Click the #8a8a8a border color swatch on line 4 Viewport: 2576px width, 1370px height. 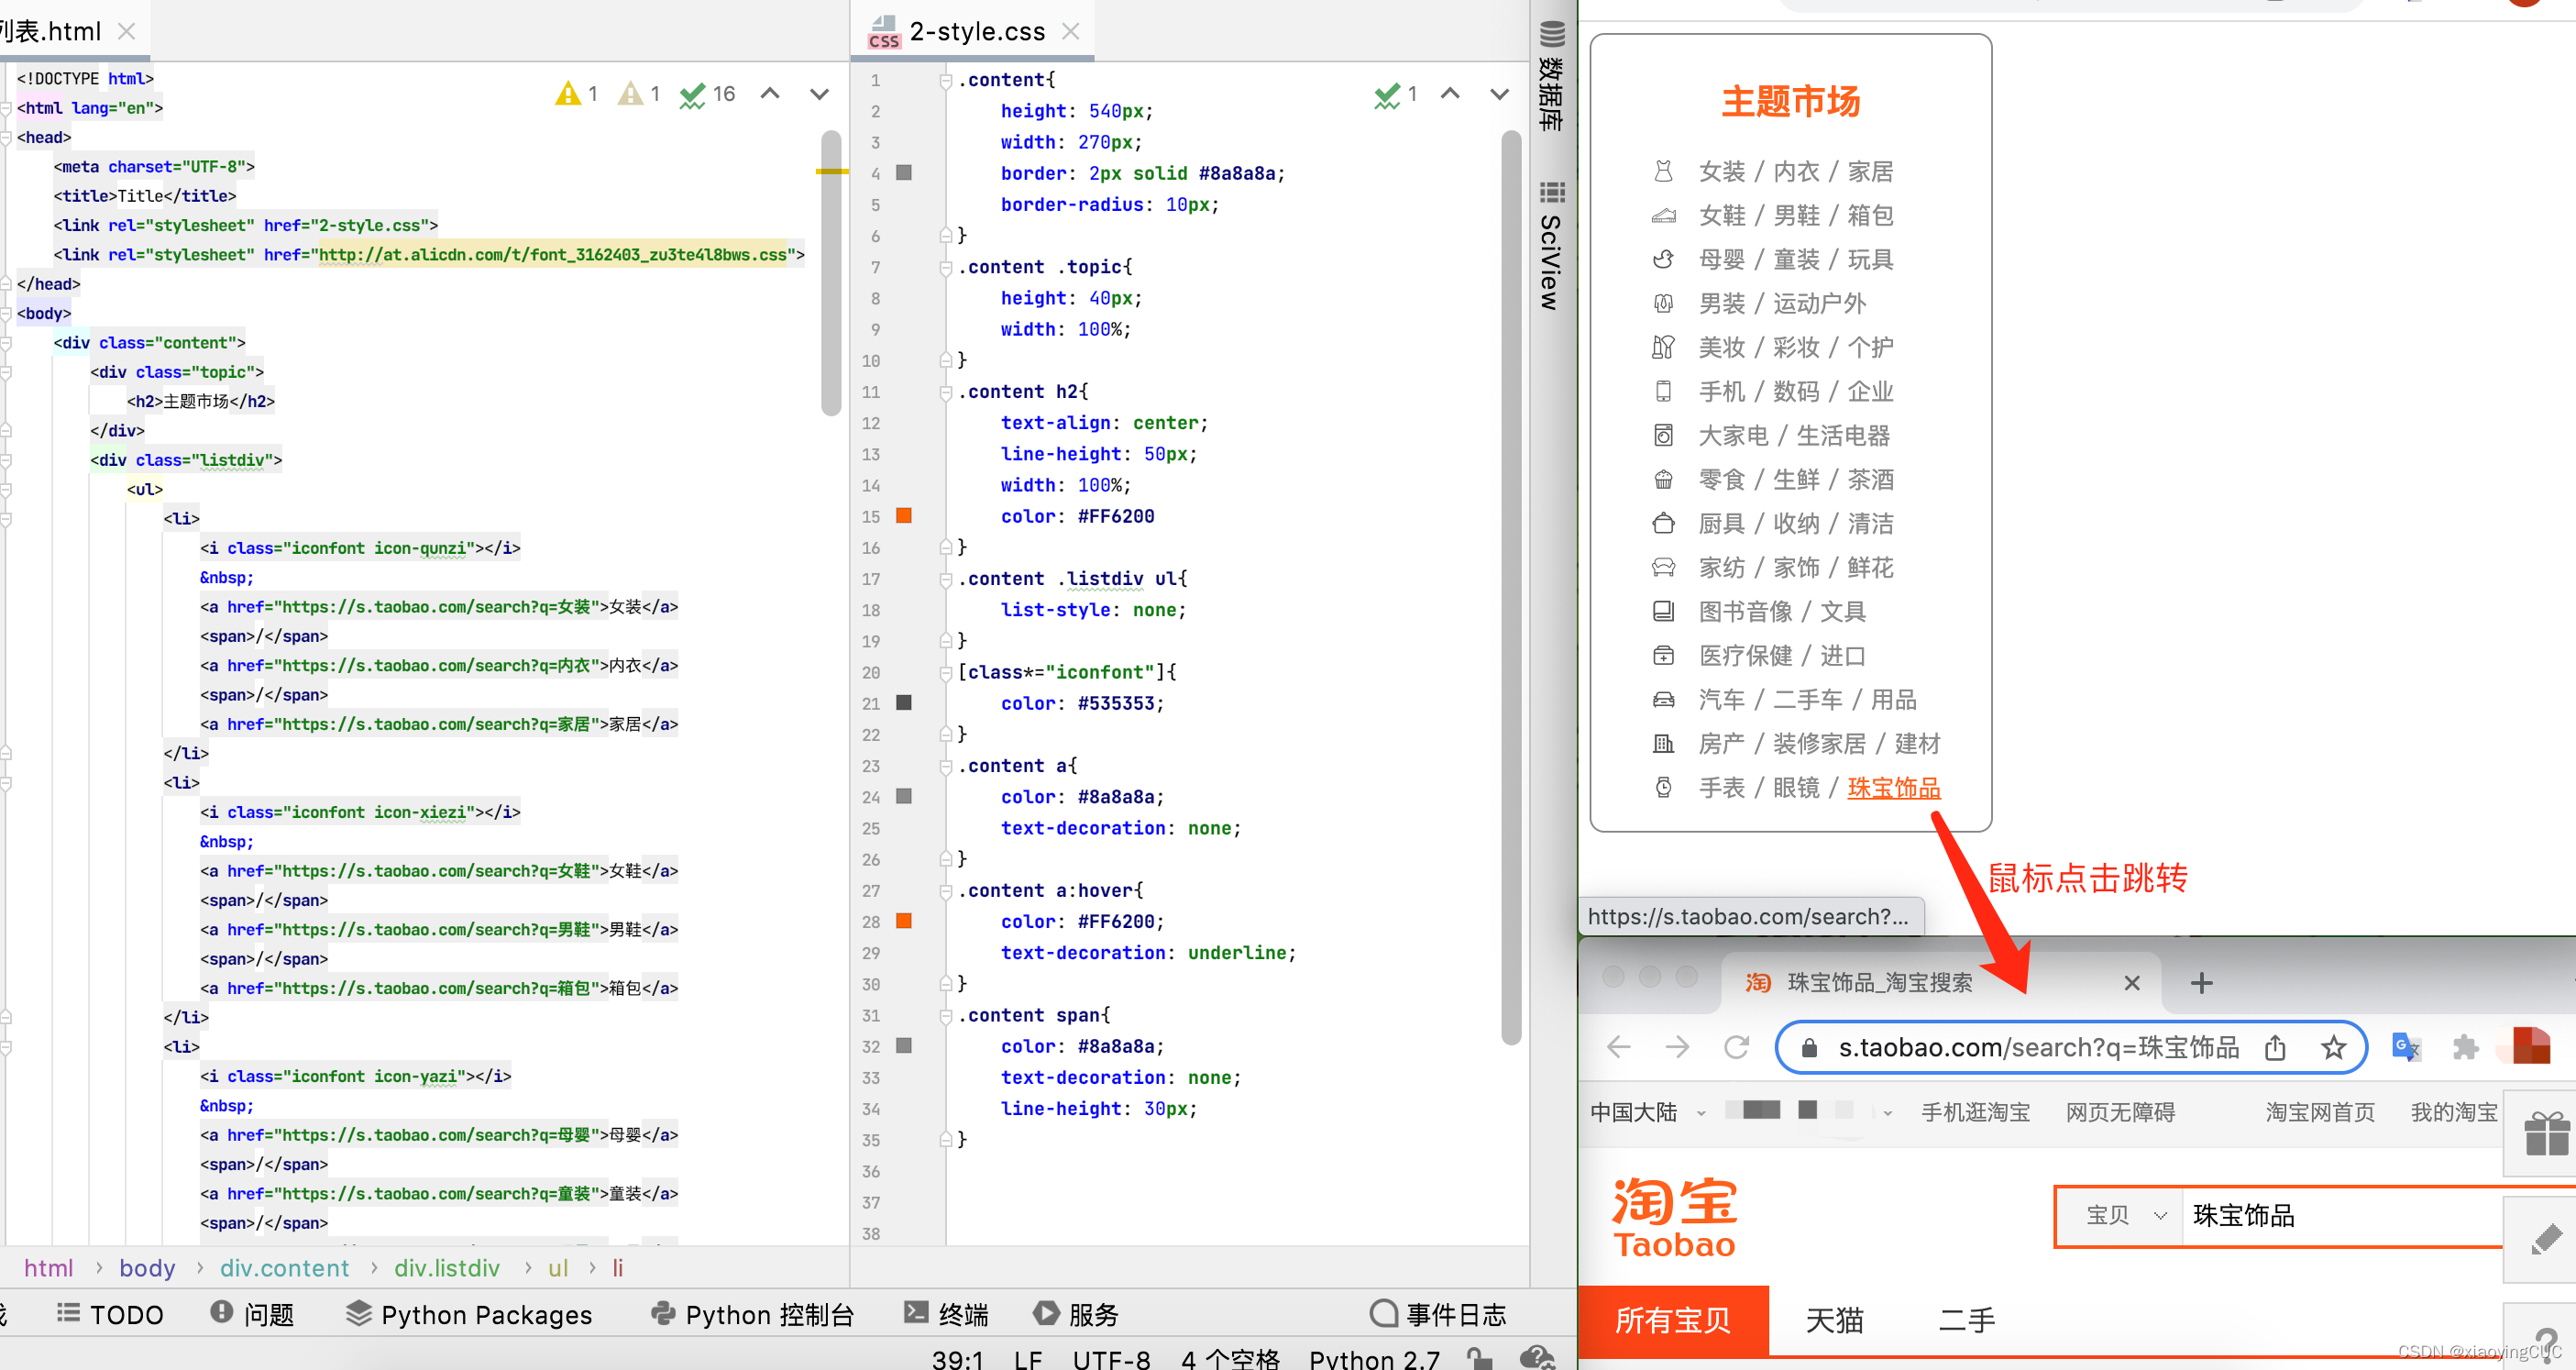coord(904,173)
